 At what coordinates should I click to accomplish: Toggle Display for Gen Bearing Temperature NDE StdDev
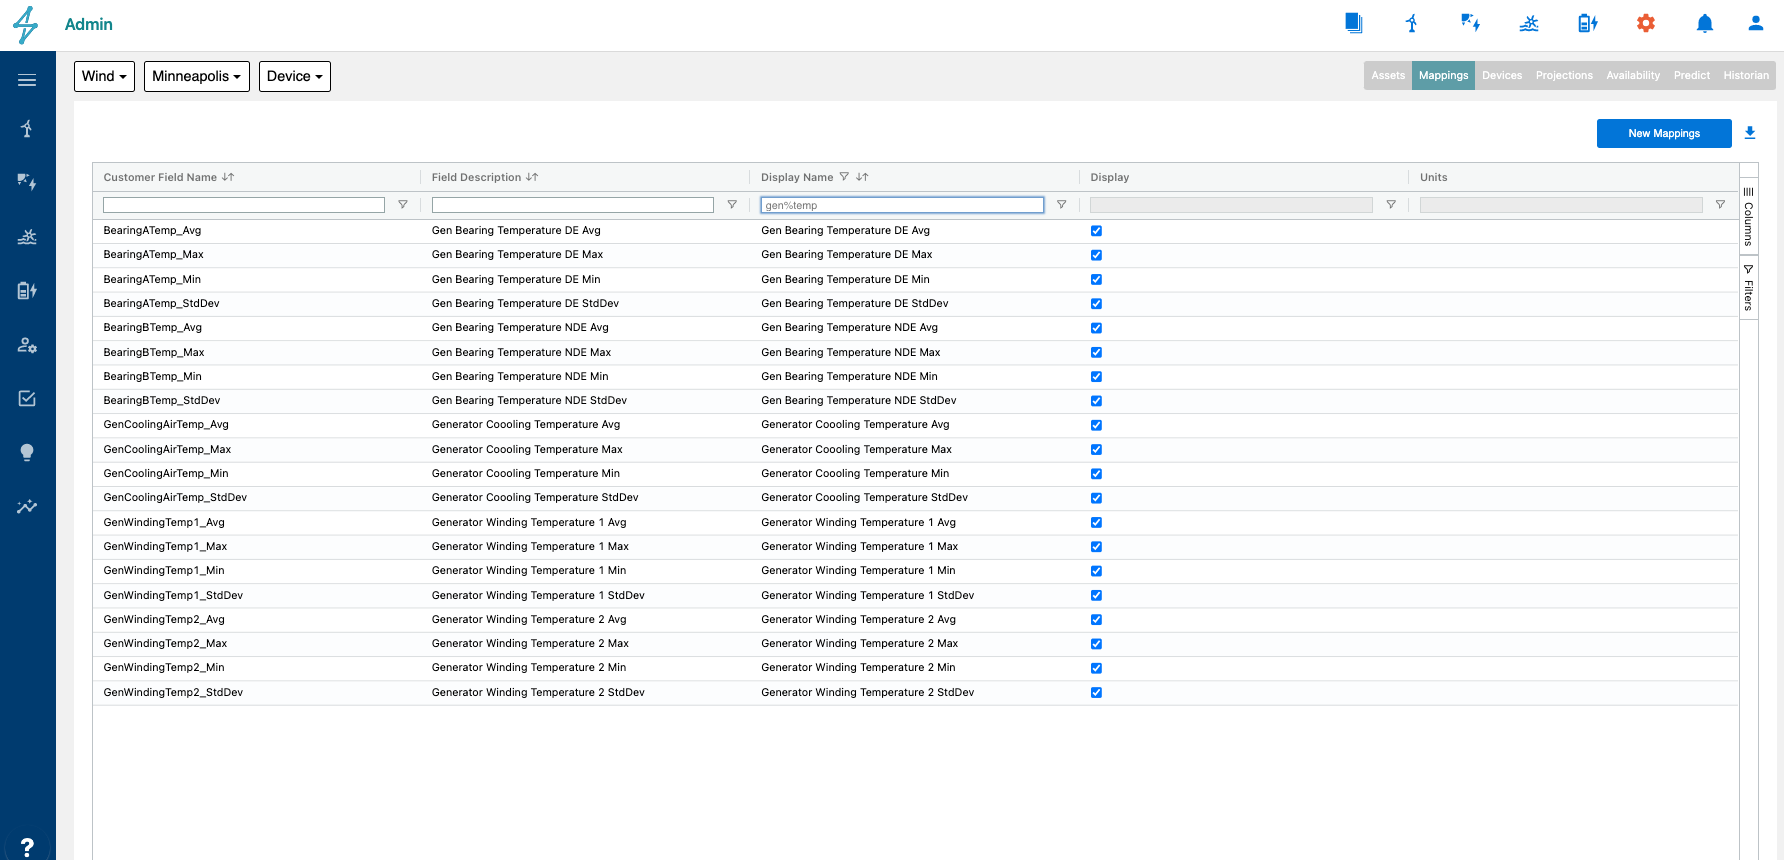[1096, 401]
